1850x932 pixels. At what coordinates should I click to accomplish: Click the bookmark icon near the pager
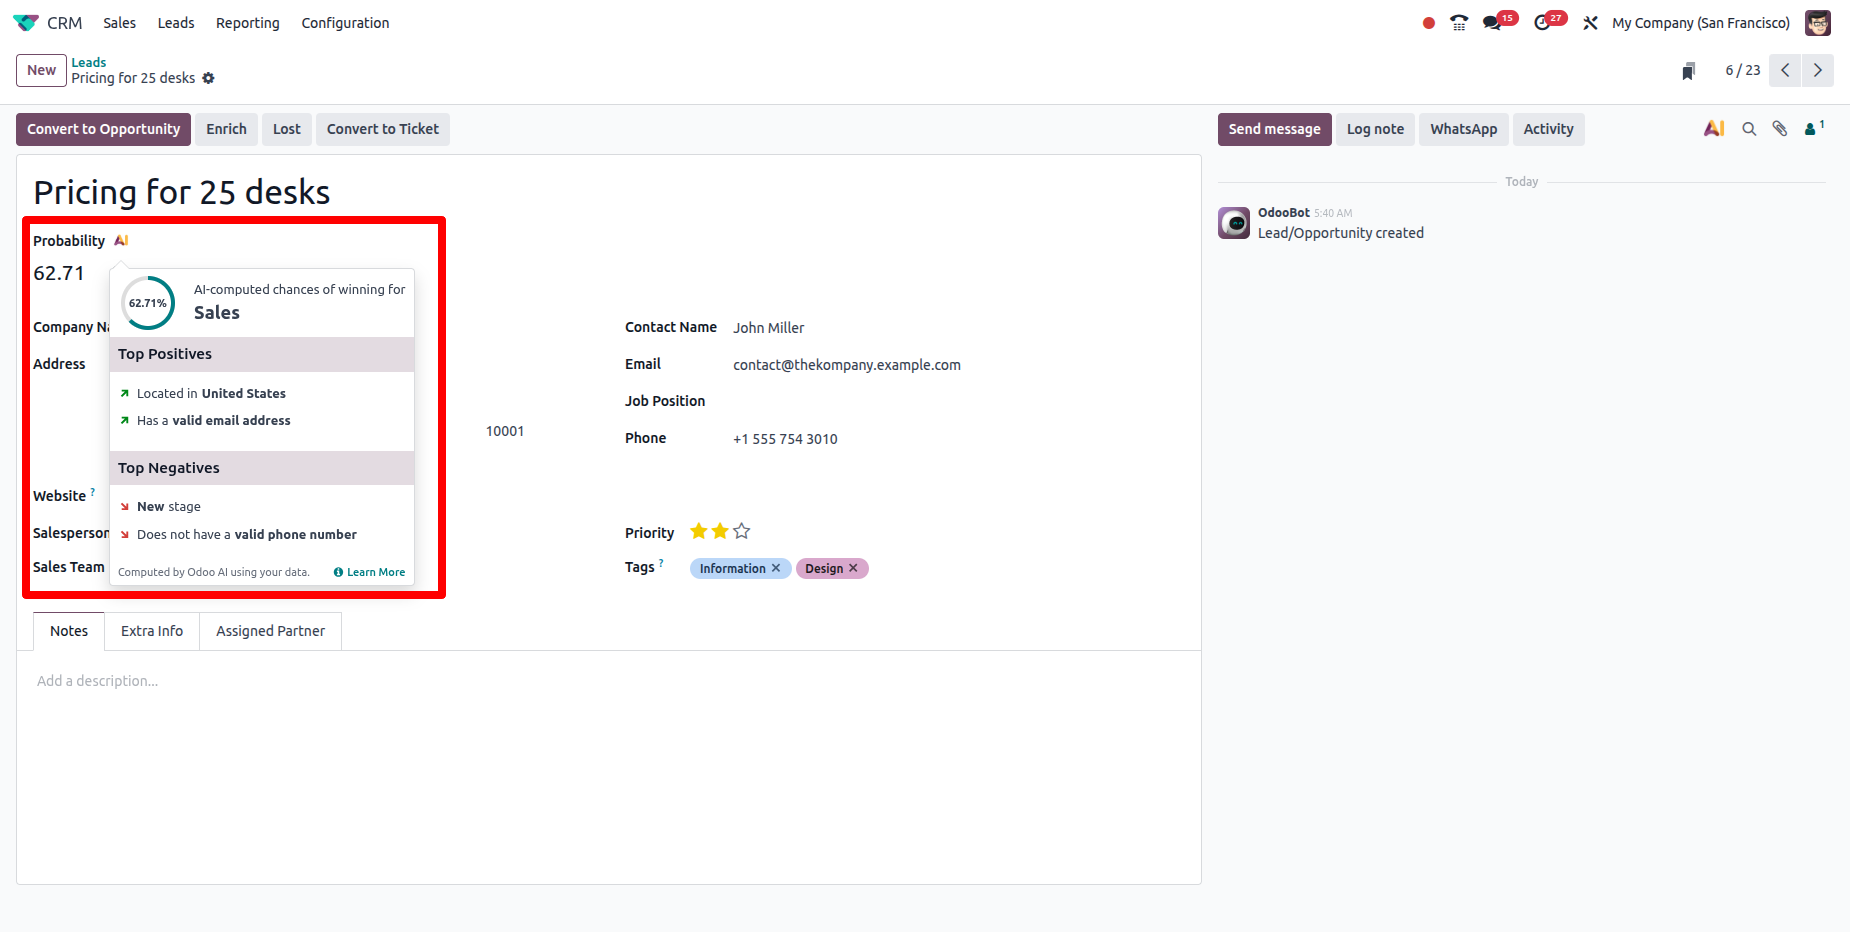coord(1688,71)
